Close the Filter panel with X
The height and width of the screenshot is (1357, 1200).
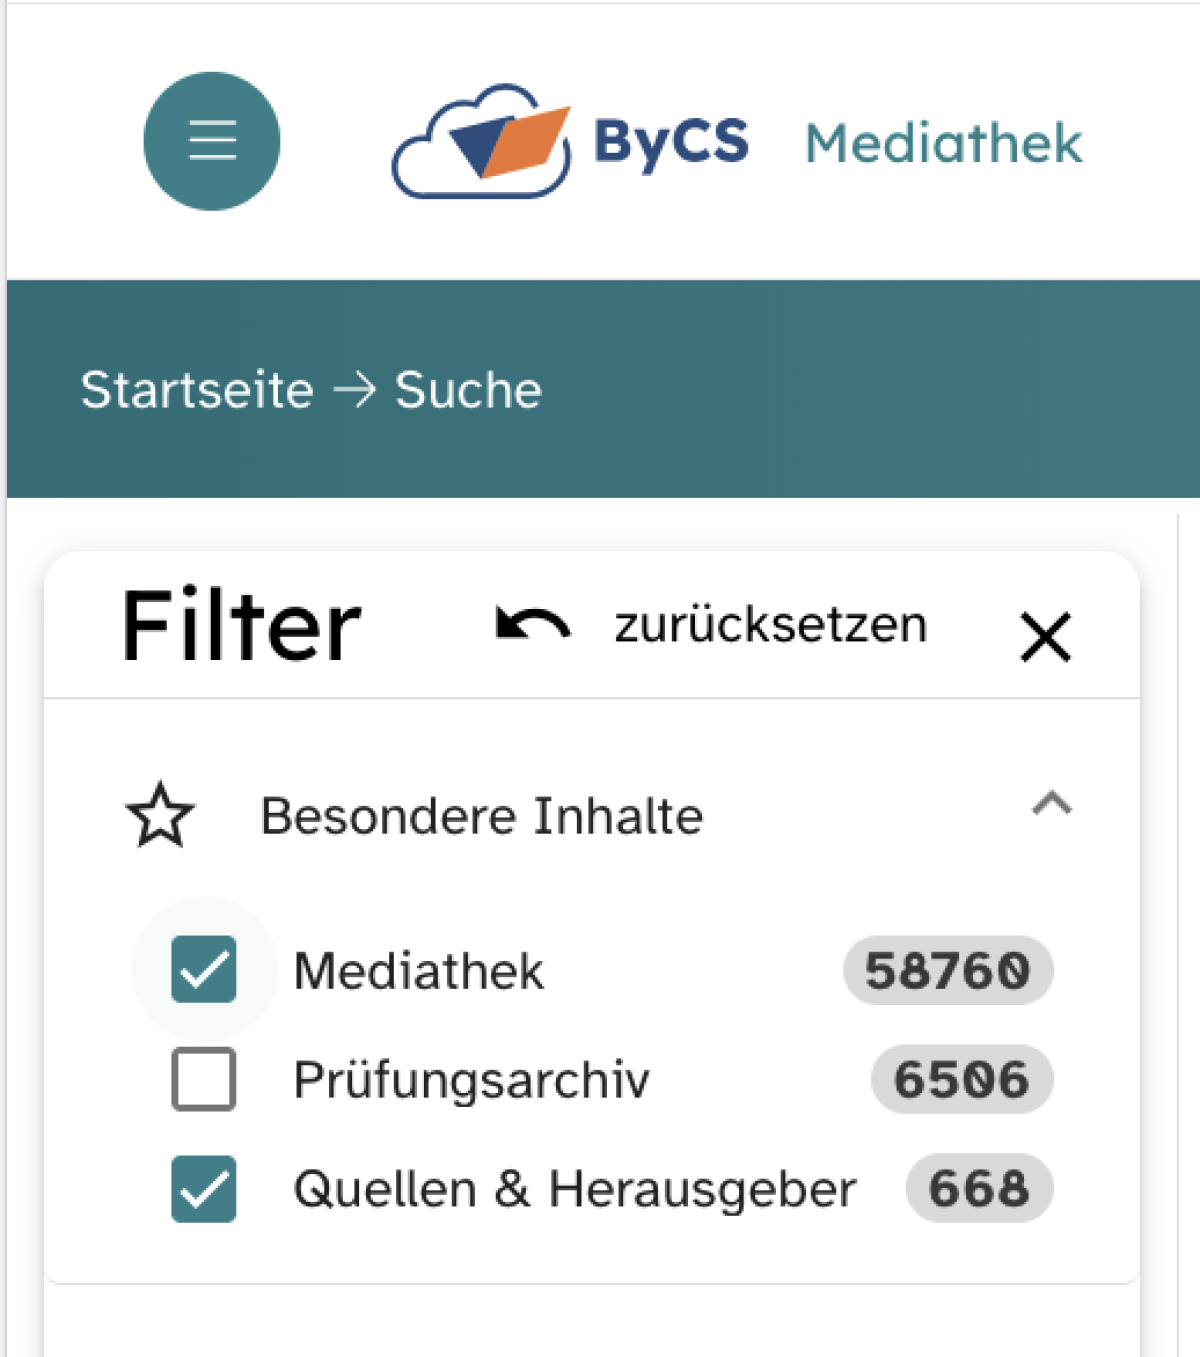[1045, 637]
